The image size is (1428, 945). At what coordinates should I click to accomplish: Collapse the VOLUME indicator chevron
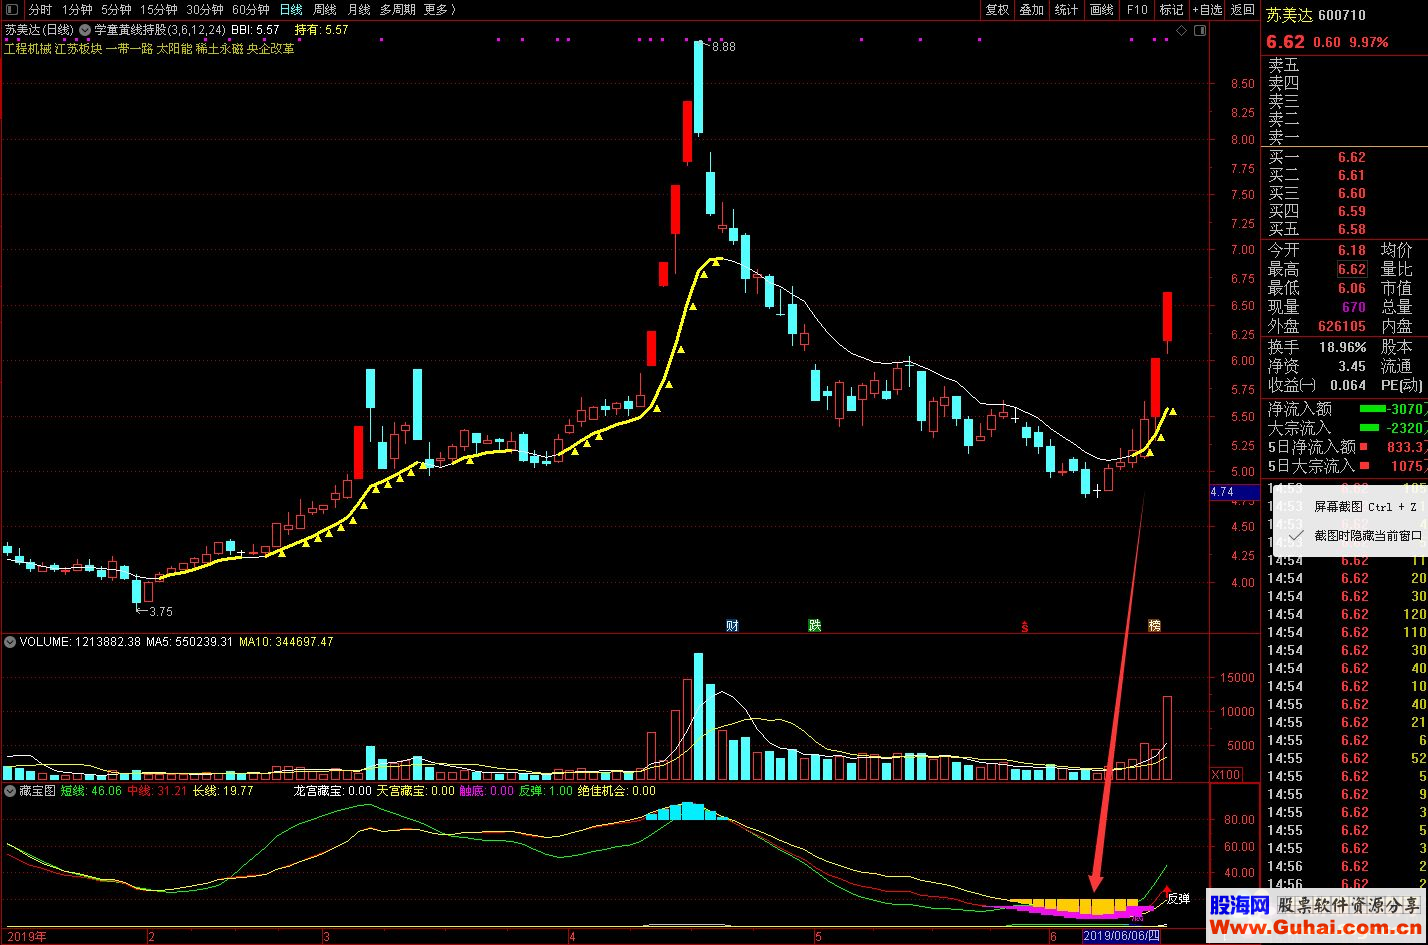(x=10, y=642)
